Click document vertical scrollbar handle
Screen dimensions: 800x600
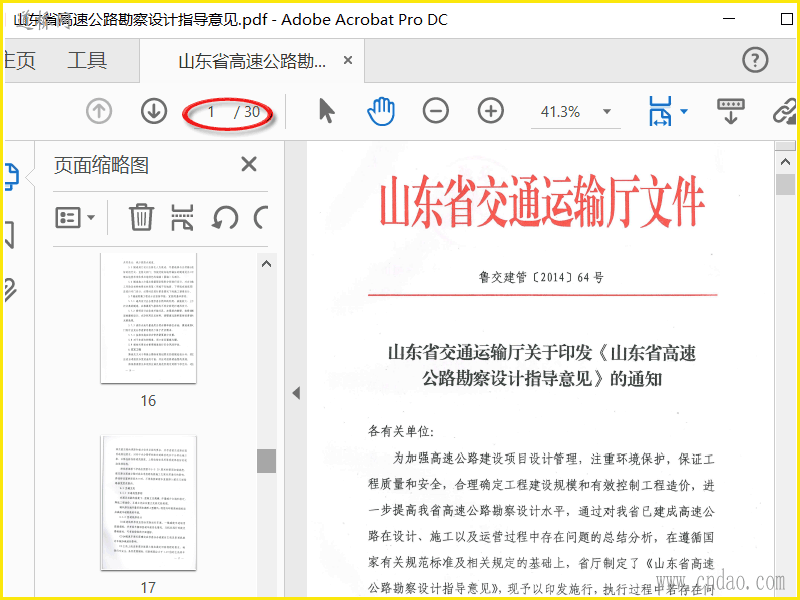[x=785, y=185]
